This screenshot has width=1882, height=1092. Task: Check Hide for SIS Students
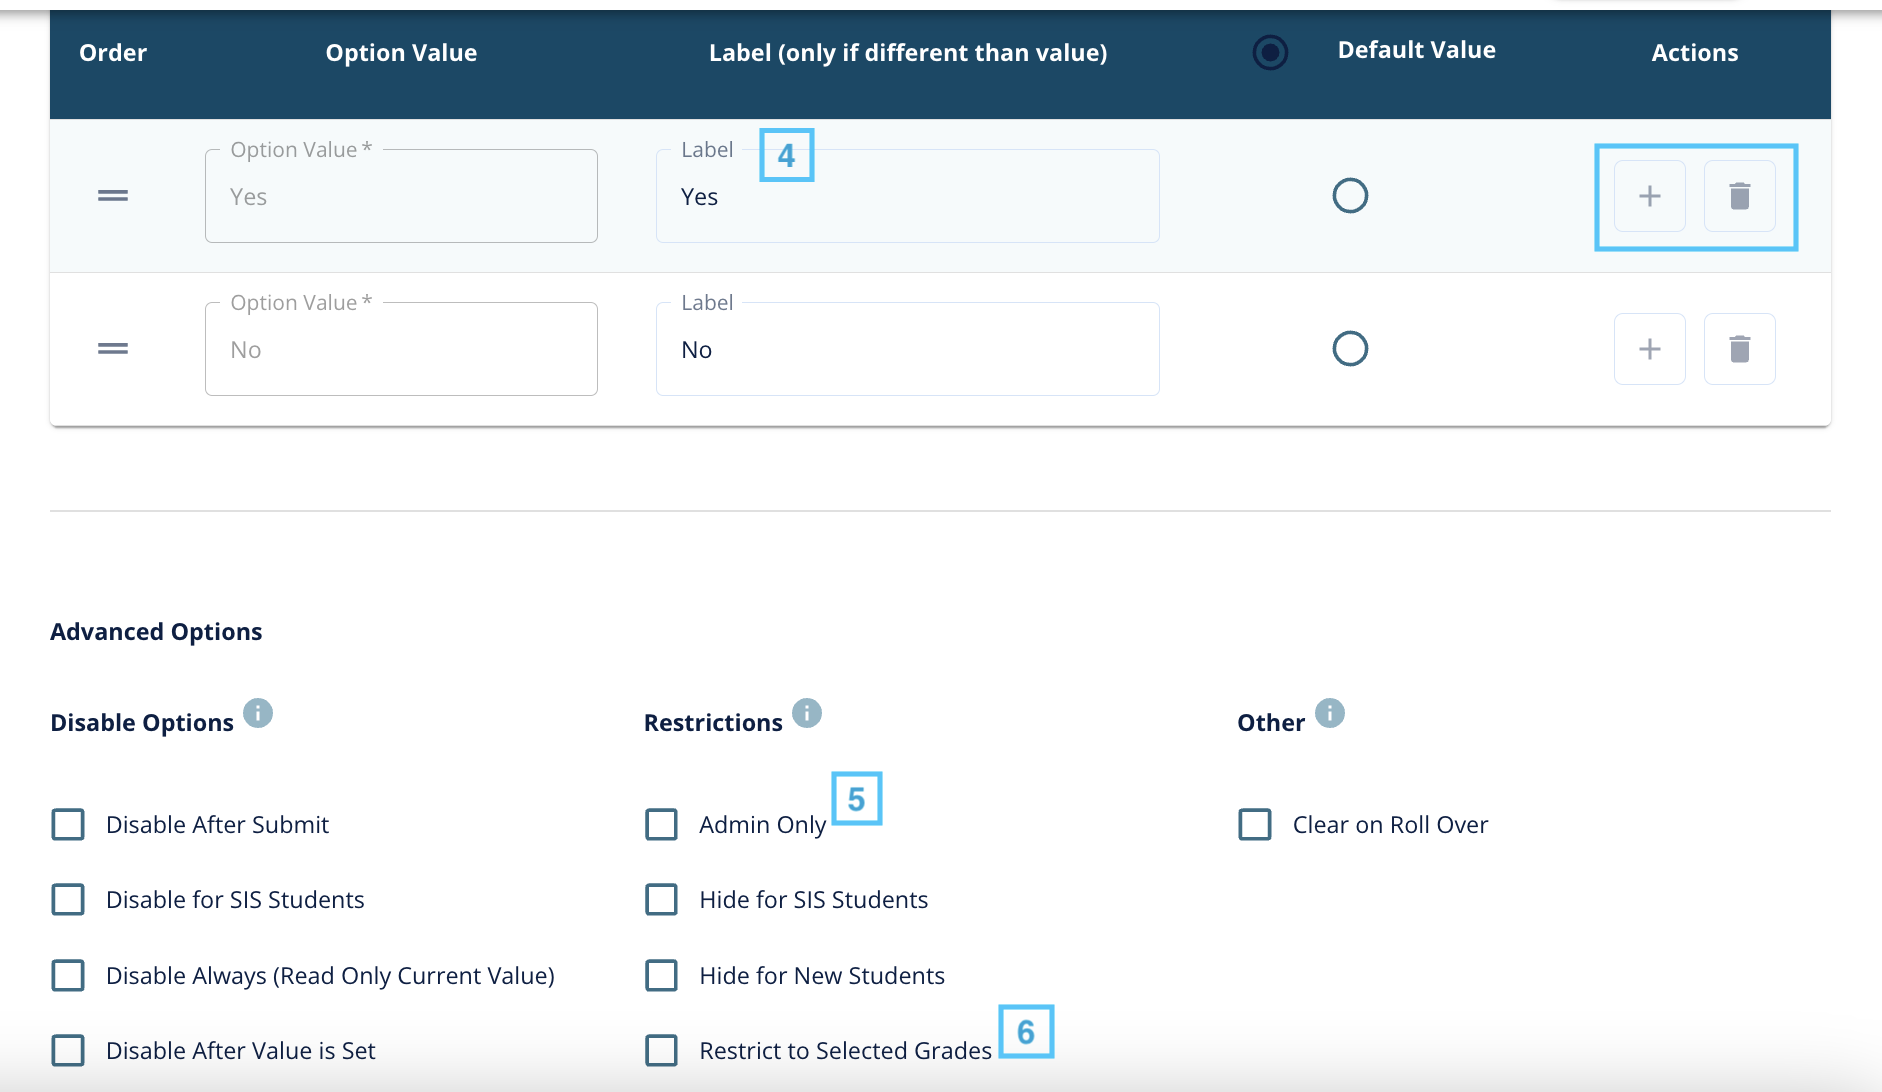[661, 900]
